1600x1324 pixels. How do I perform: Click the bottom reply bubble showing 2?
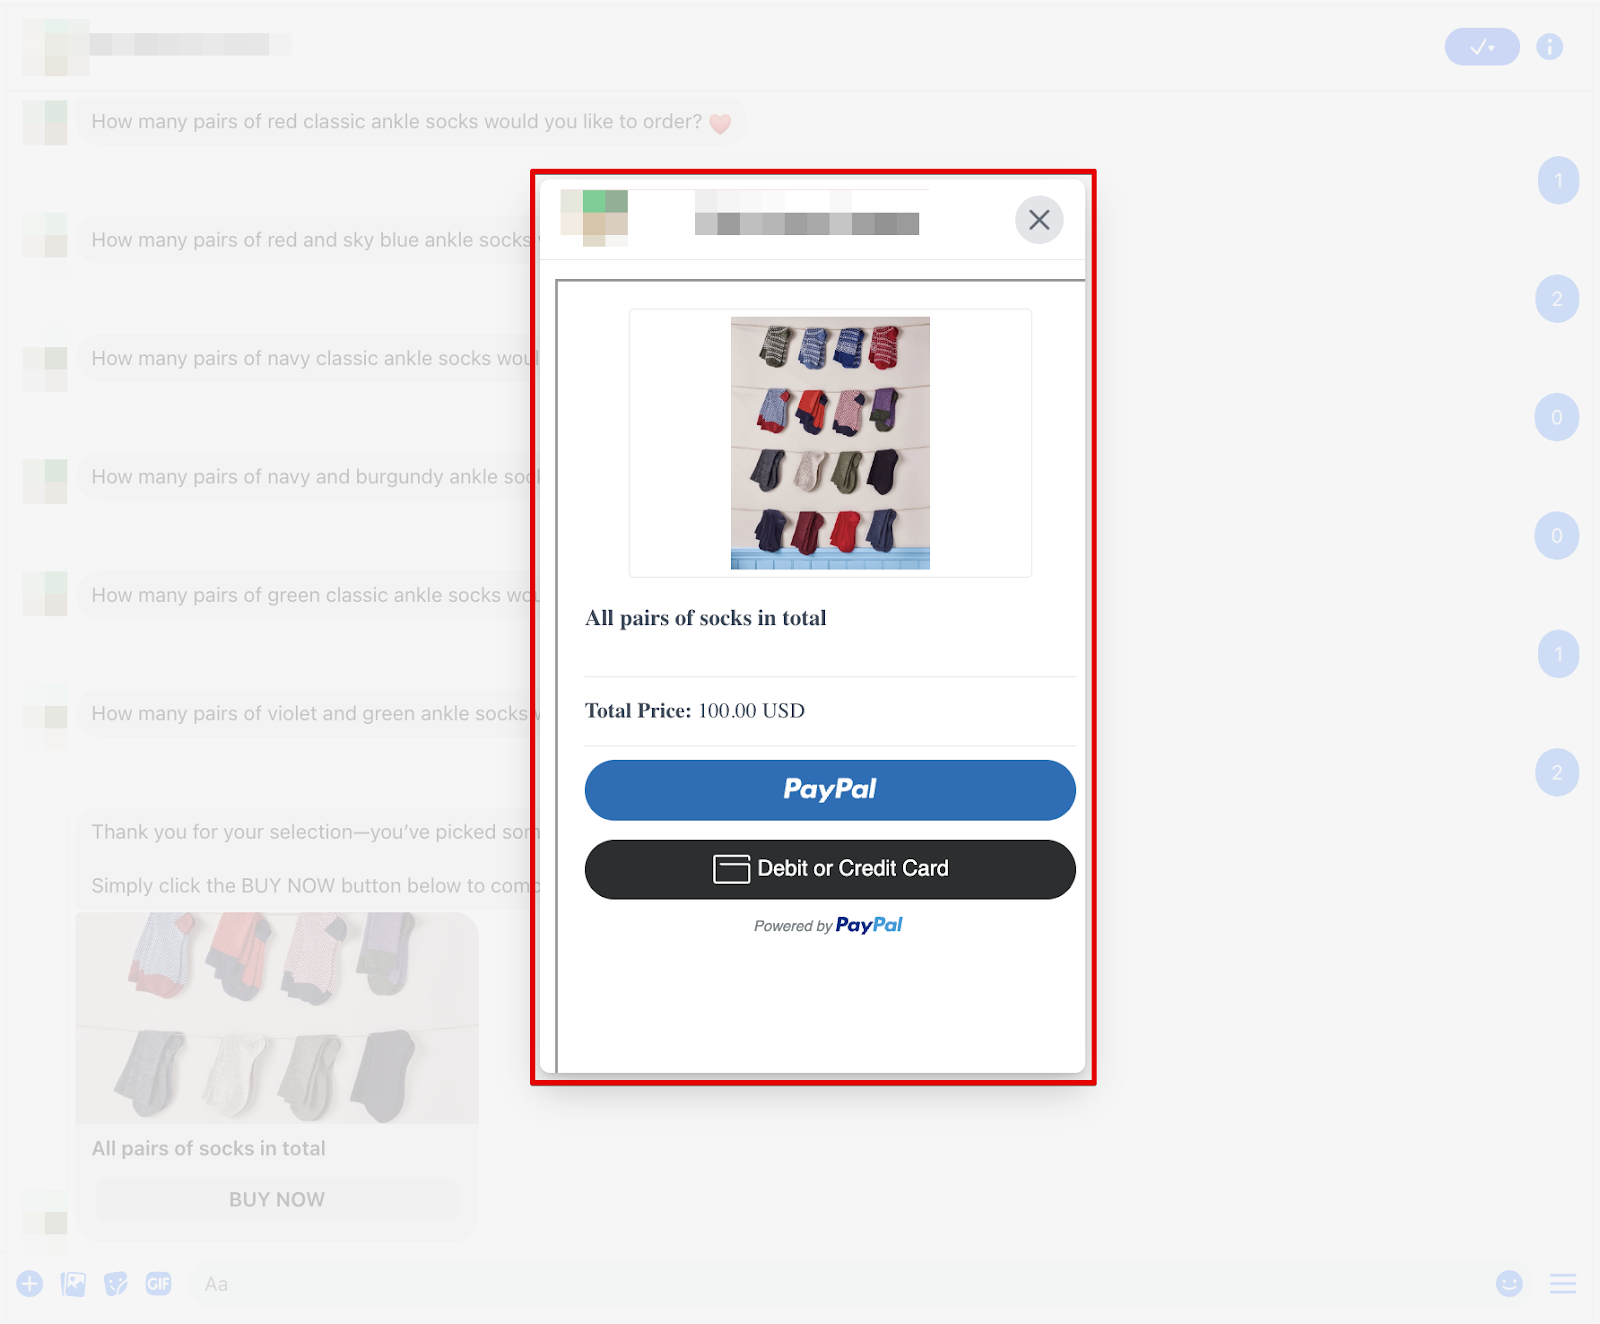tap(1557, 773)
